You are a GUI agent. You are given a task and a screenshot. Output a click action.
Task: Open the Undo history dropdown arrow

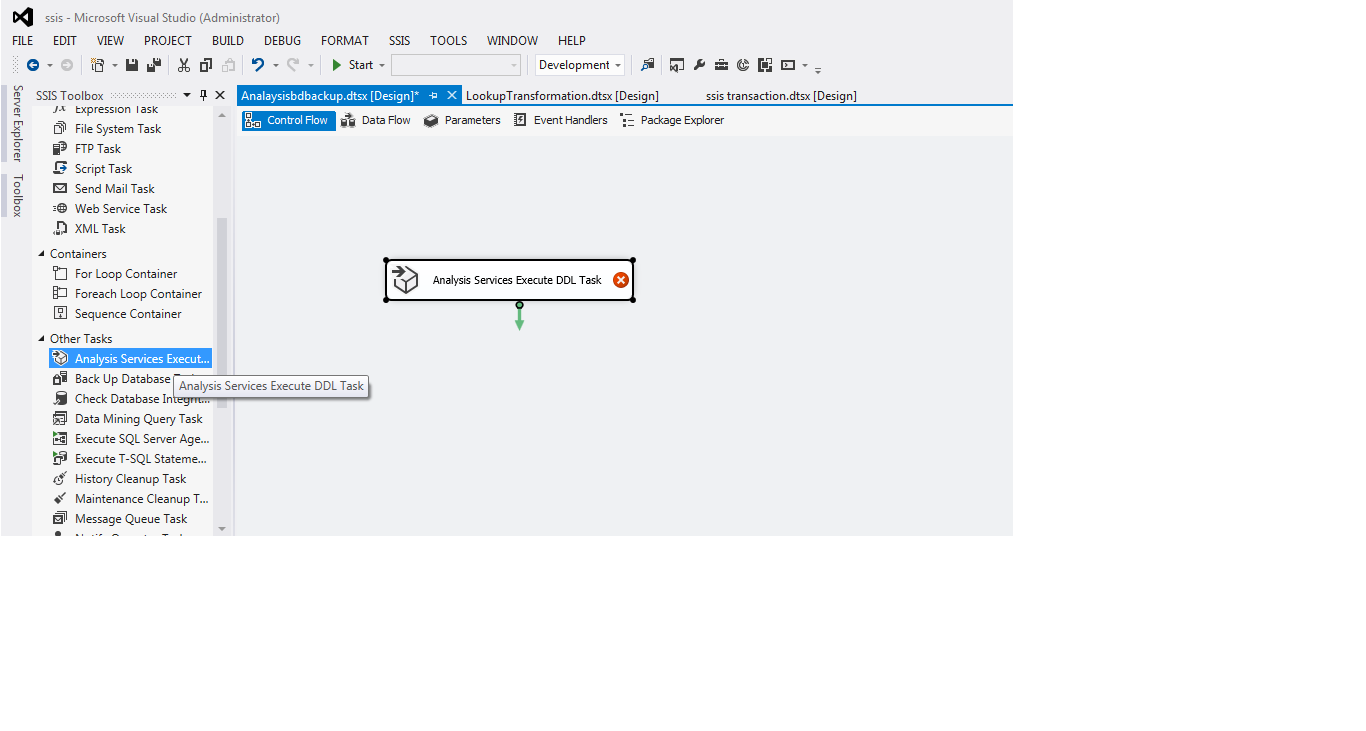coord(276,66)
